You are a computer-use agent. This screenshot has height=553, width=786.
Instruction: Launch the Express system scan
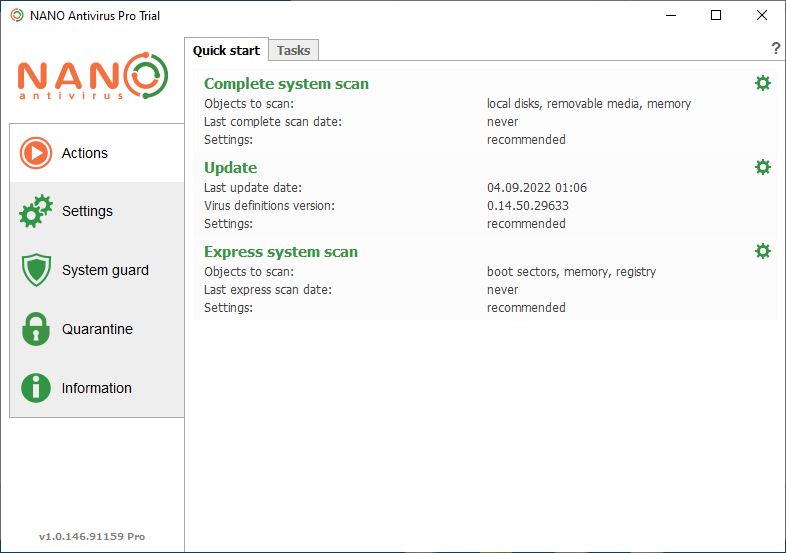point(281,252)
